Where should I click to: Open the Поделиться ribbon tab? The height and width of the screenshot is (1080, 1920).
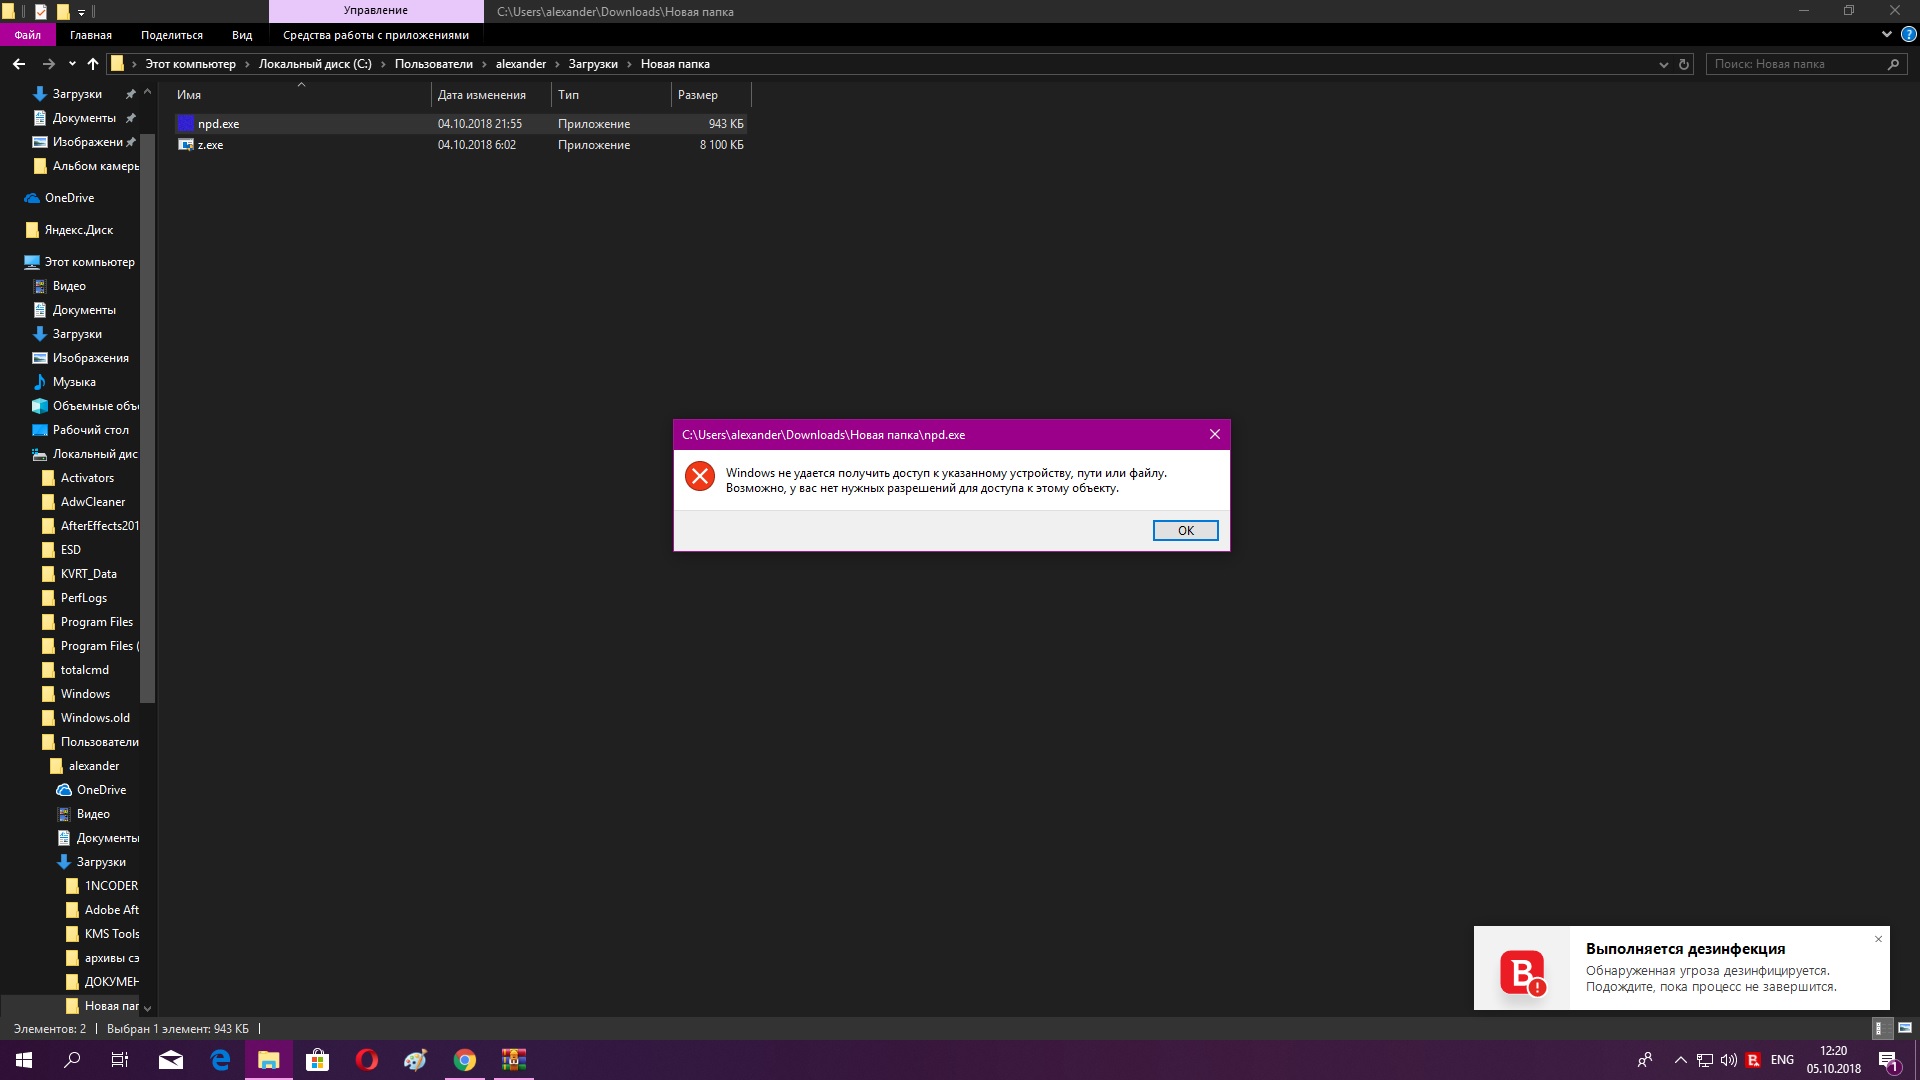171,35
